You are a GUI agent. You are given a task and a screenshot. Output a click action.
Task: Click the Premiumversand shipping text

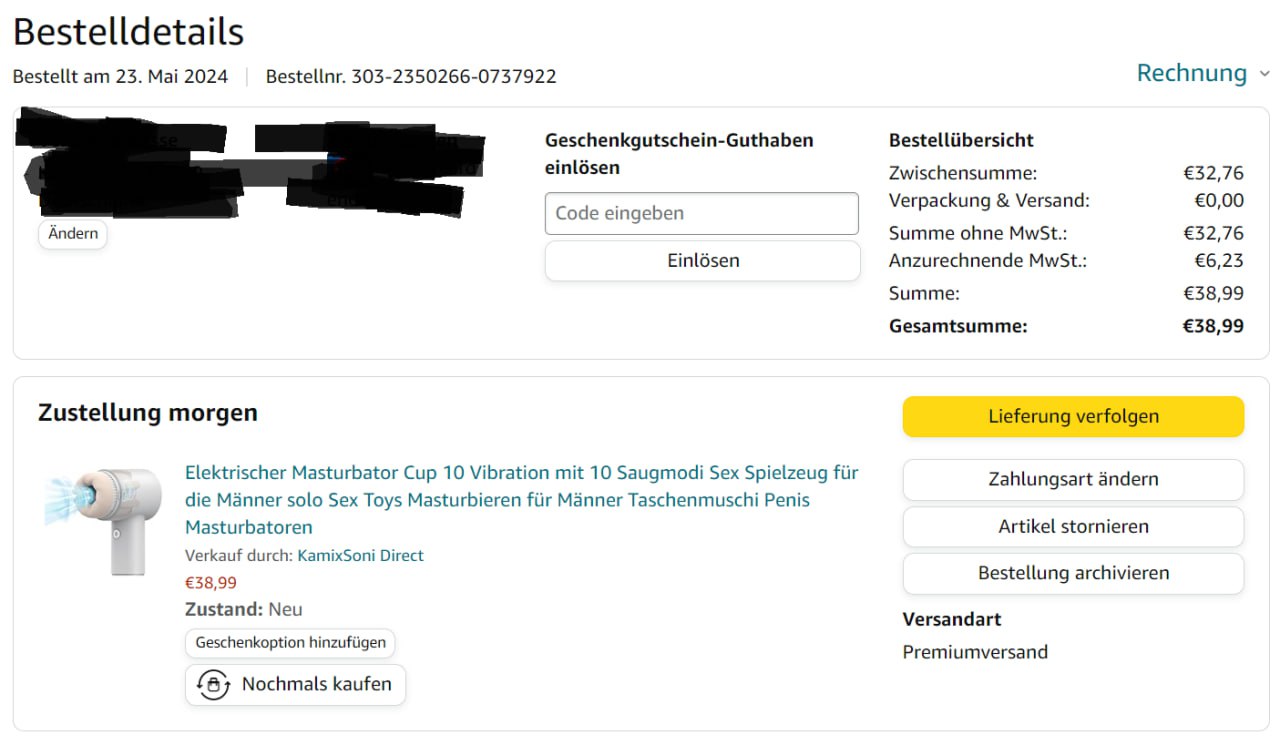coord(975,652)
